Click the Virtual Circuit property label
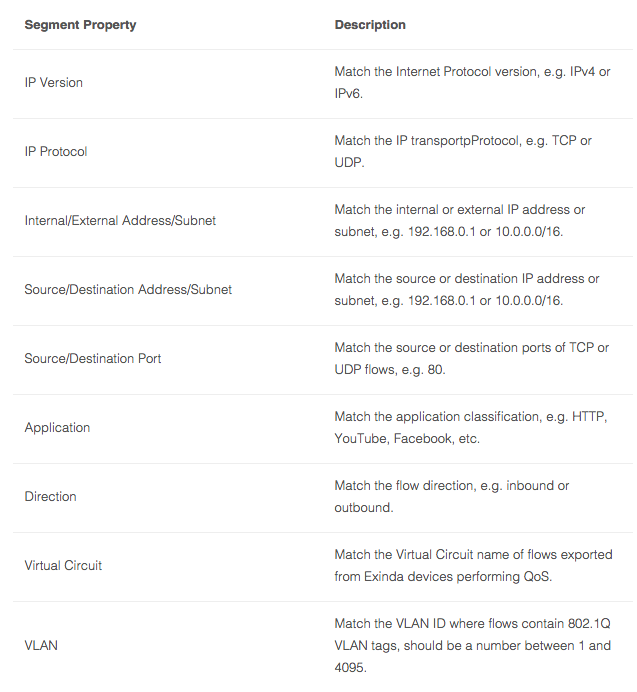Screen dimensions: 637x692 pyautogui.click(x=63, y=565)
